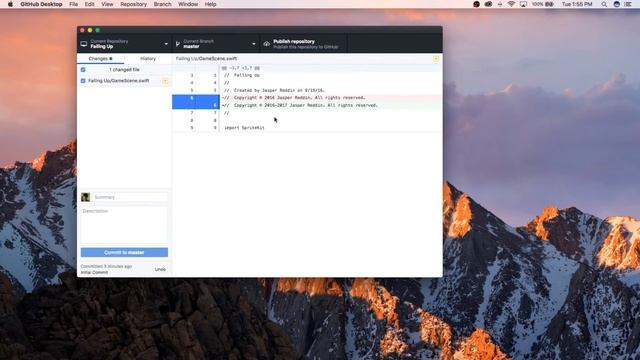Viewport: 640px width, 360px height.
Task: Click the Creative Cloud menu bar icon
Action: pos(488,4)
